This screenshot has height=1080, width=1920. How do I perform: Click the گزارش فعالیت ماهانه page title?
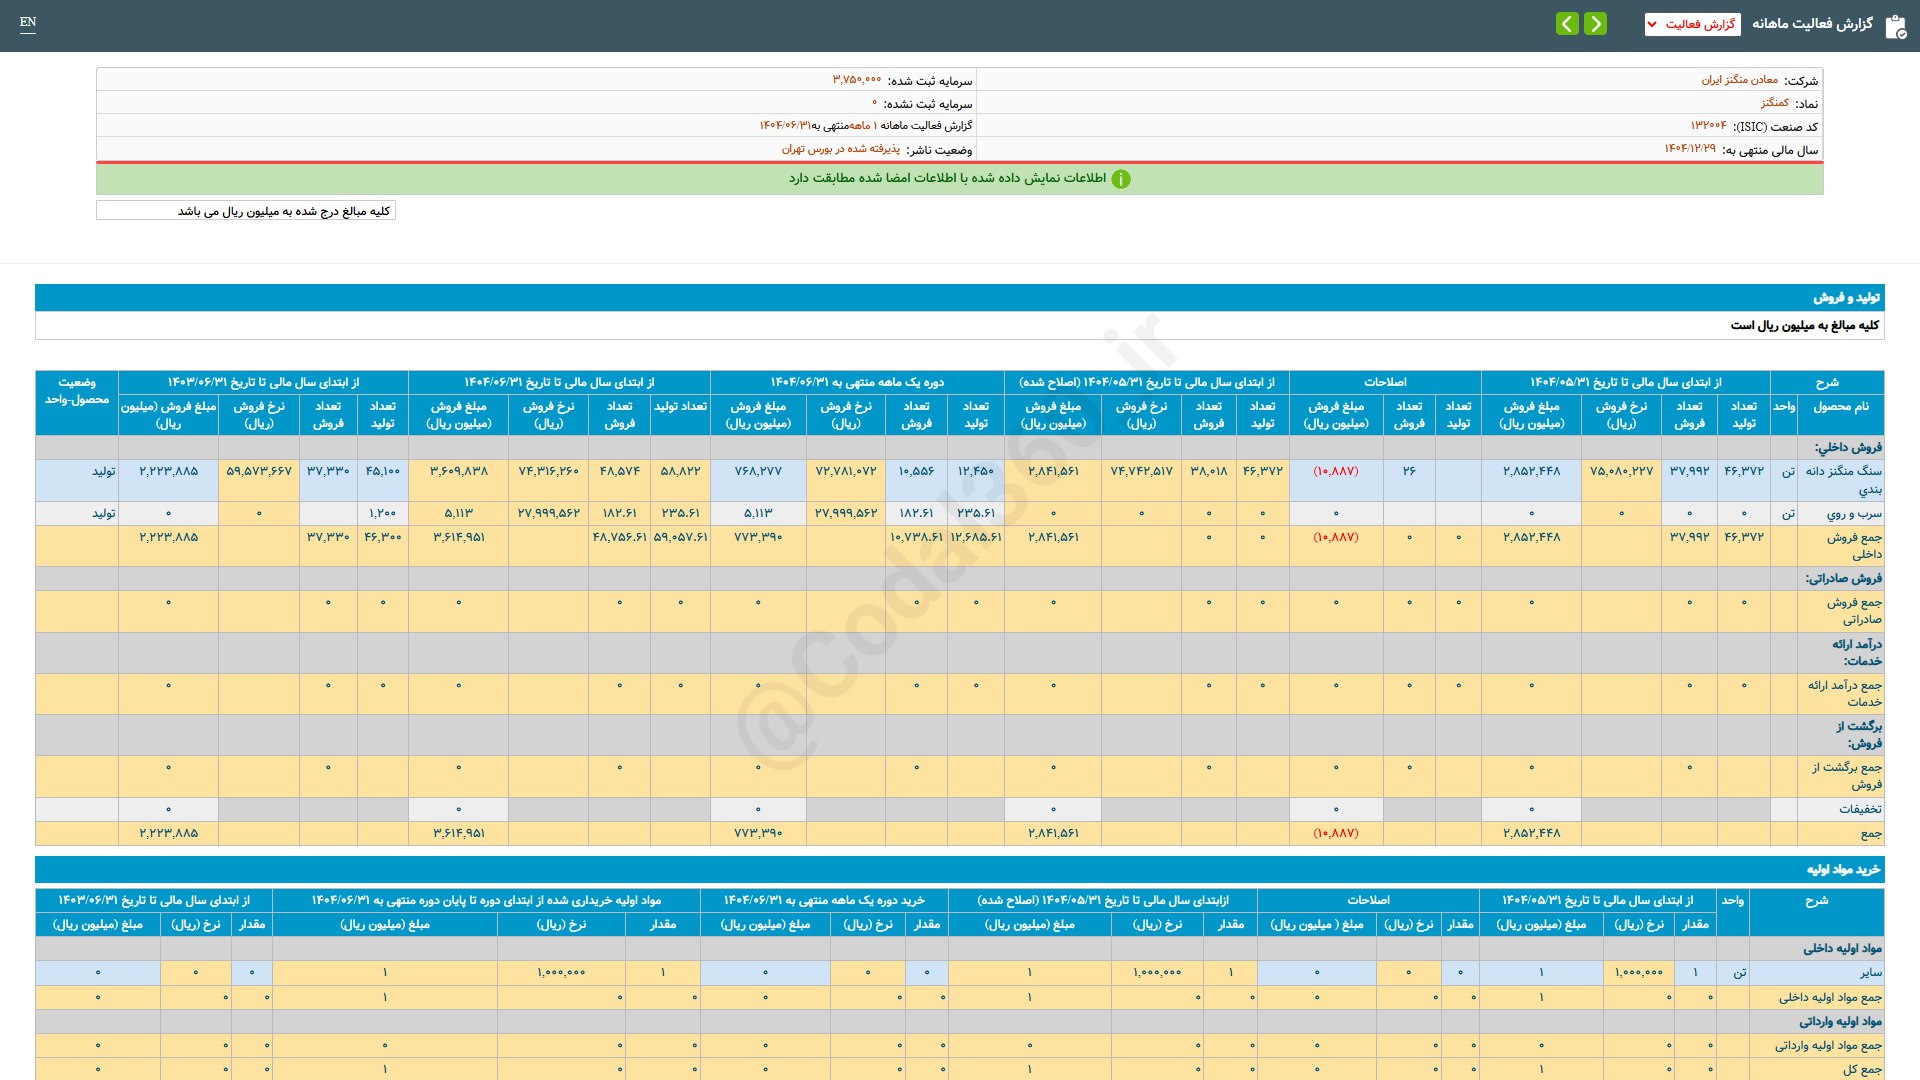coord(1812,24)
